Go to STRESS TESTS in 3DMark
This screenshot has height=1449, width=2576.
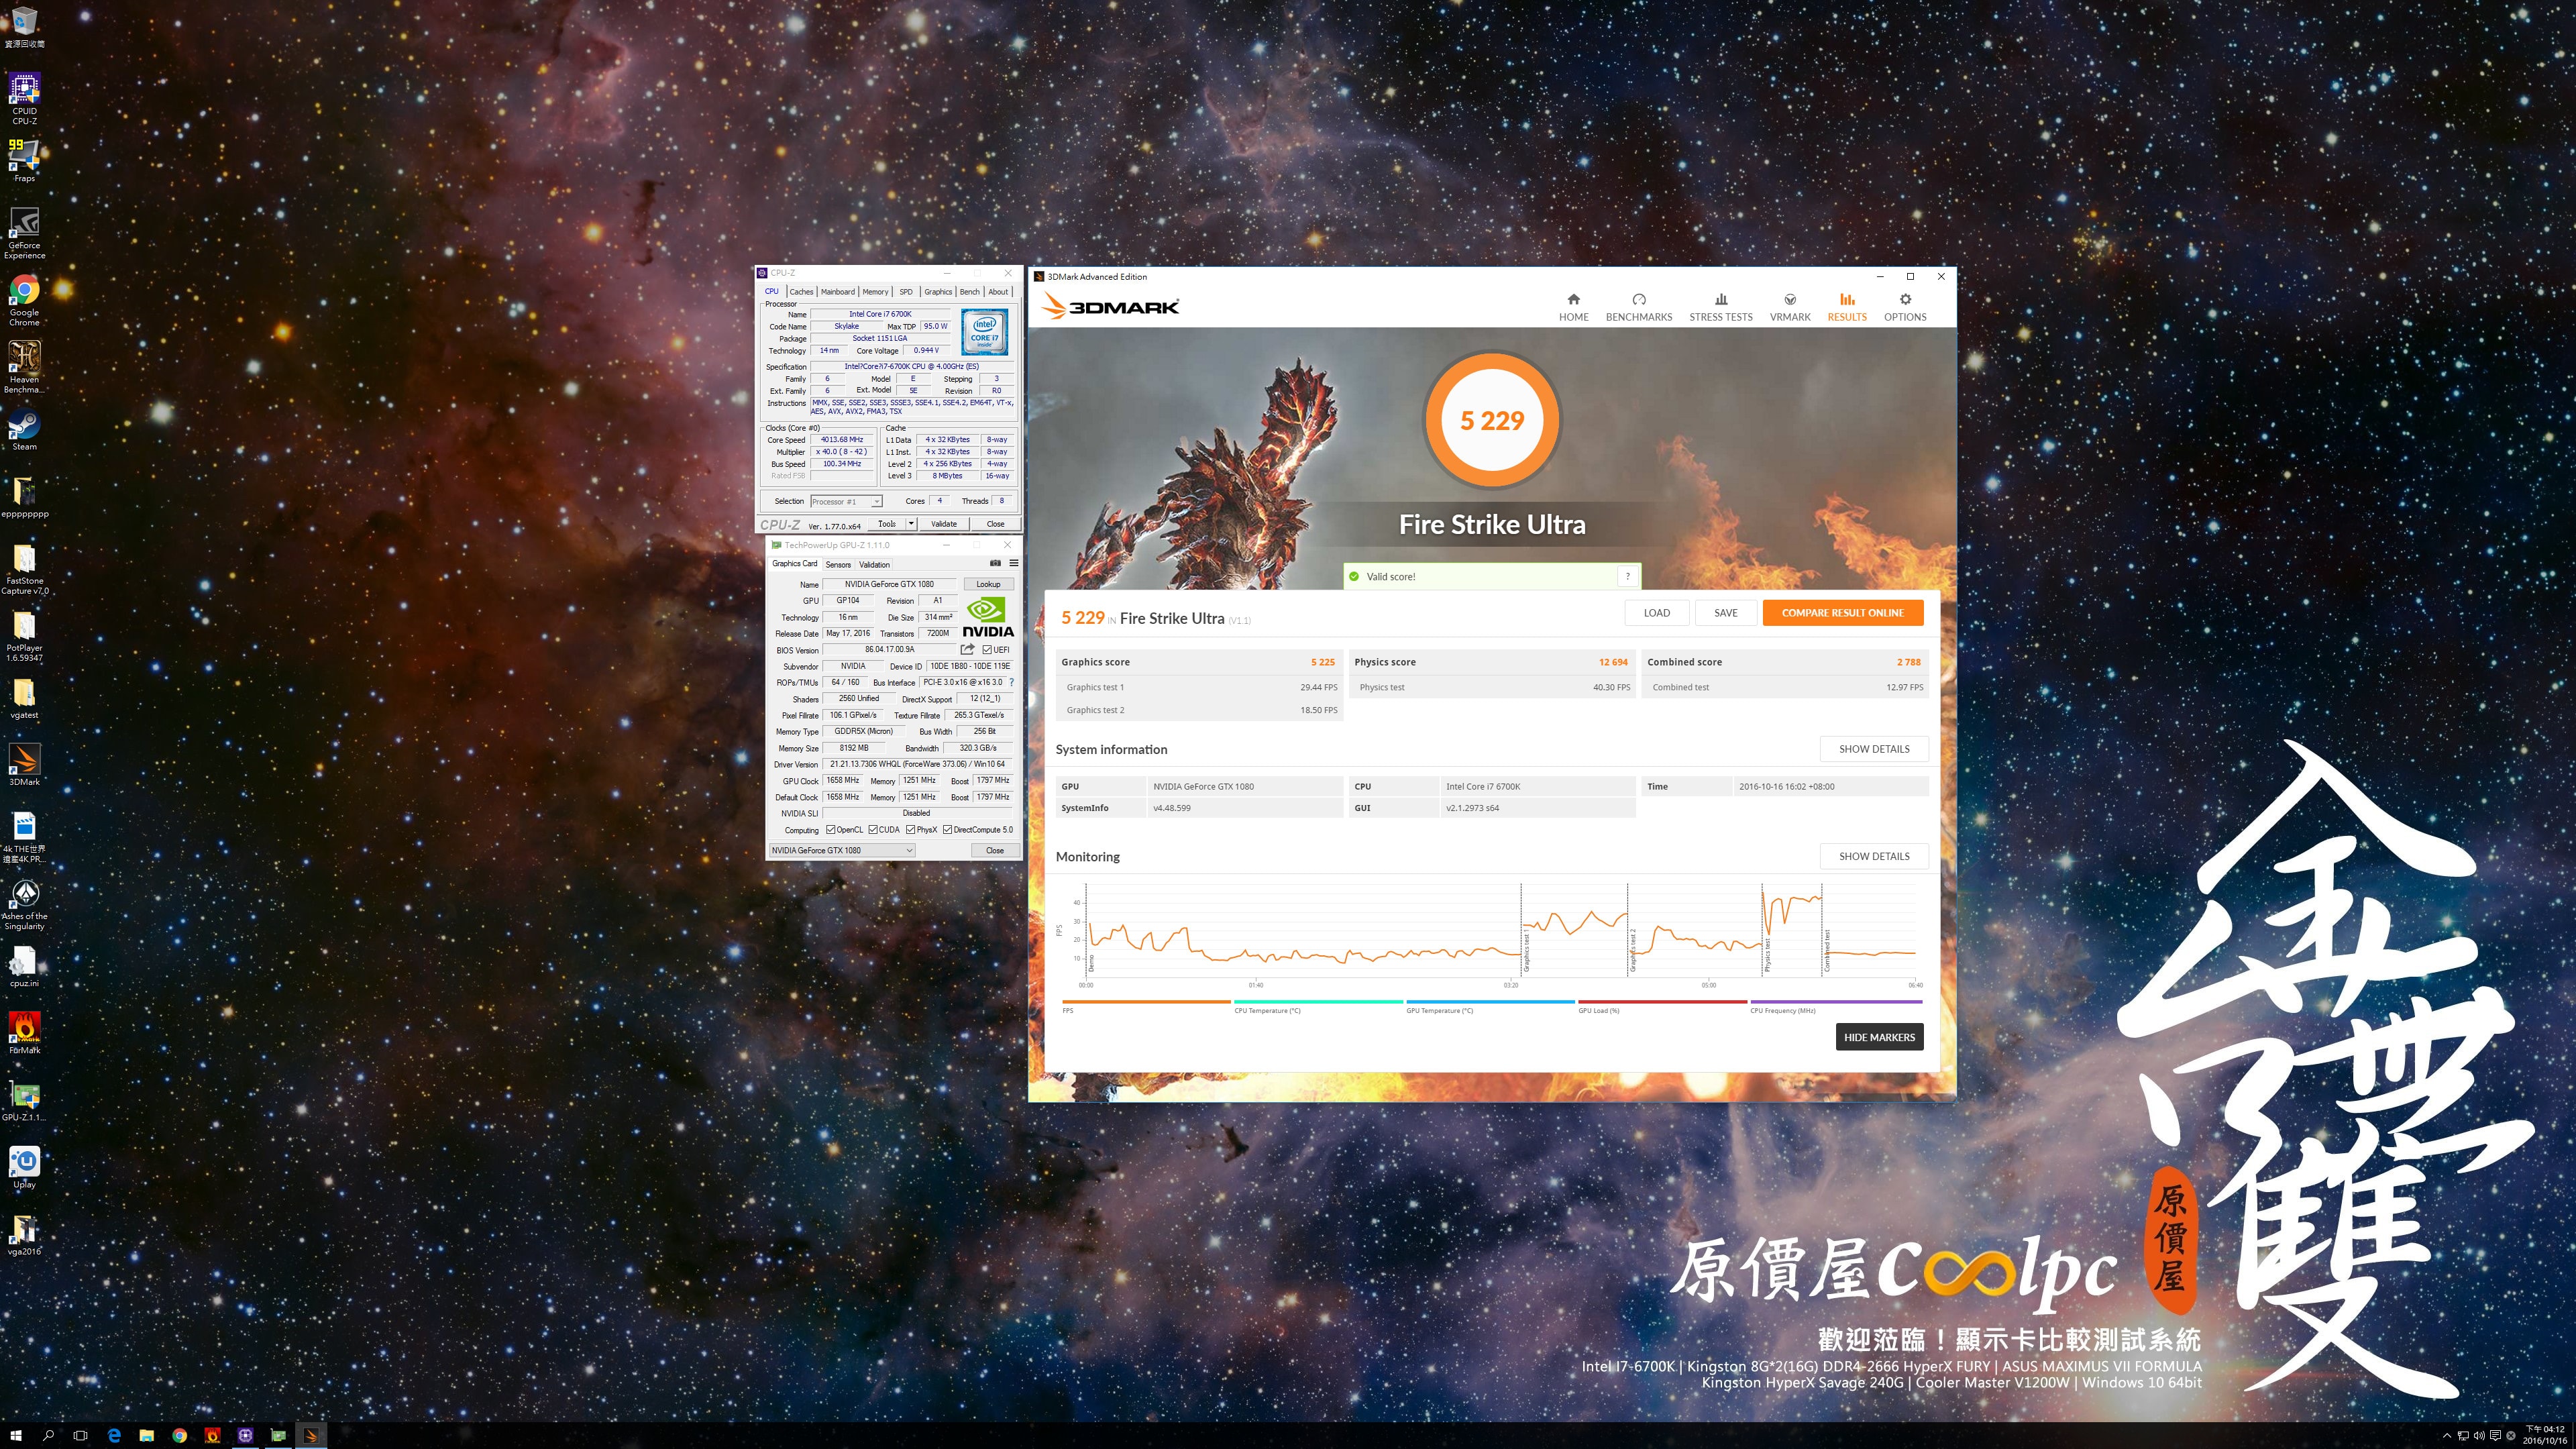point(1720,307)
